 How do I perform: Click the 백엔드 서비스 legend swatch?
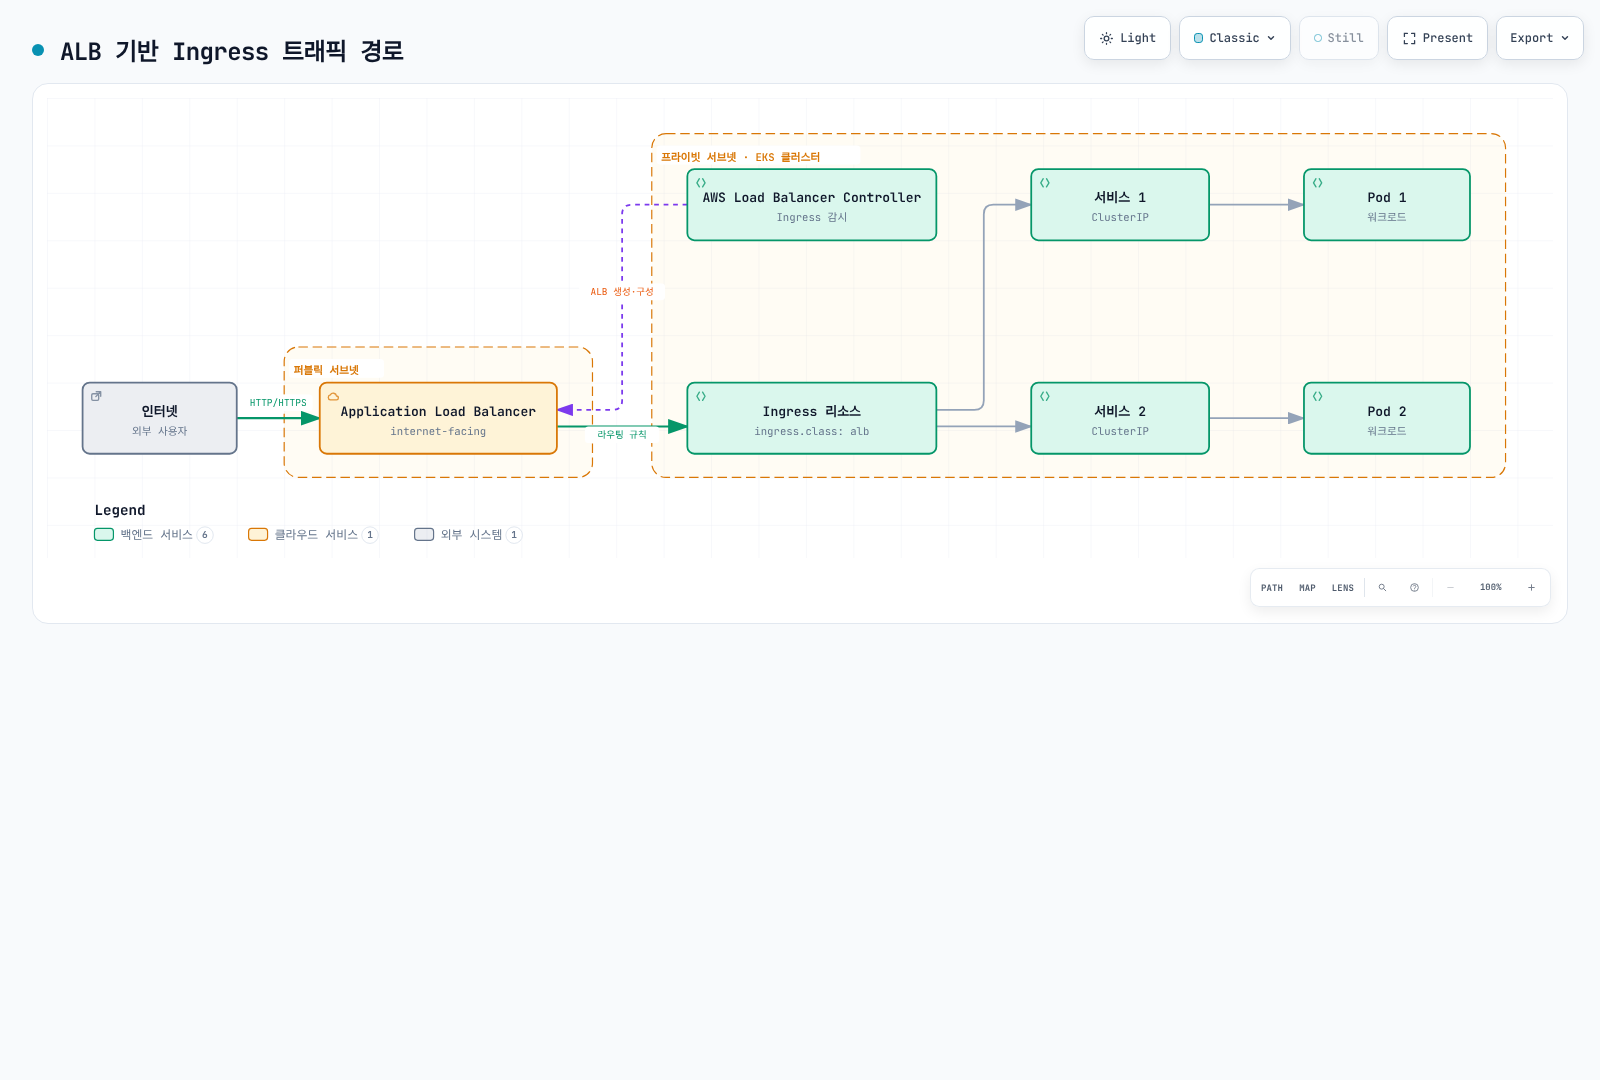(x=104, y=535)
